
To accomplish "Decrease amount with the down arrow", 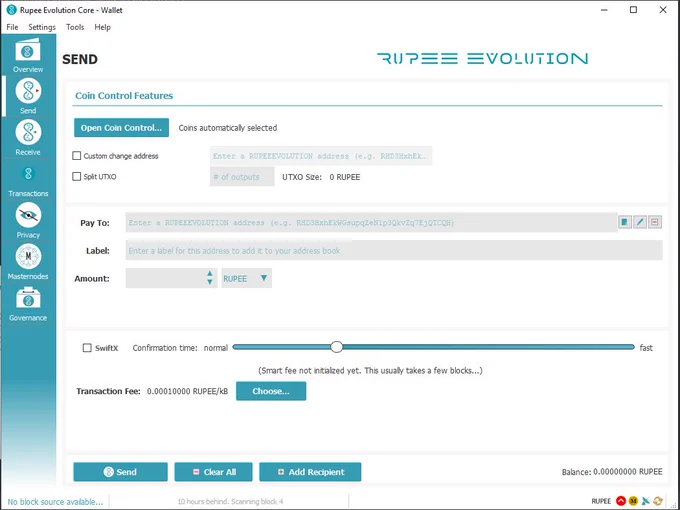I will [210, 282].
